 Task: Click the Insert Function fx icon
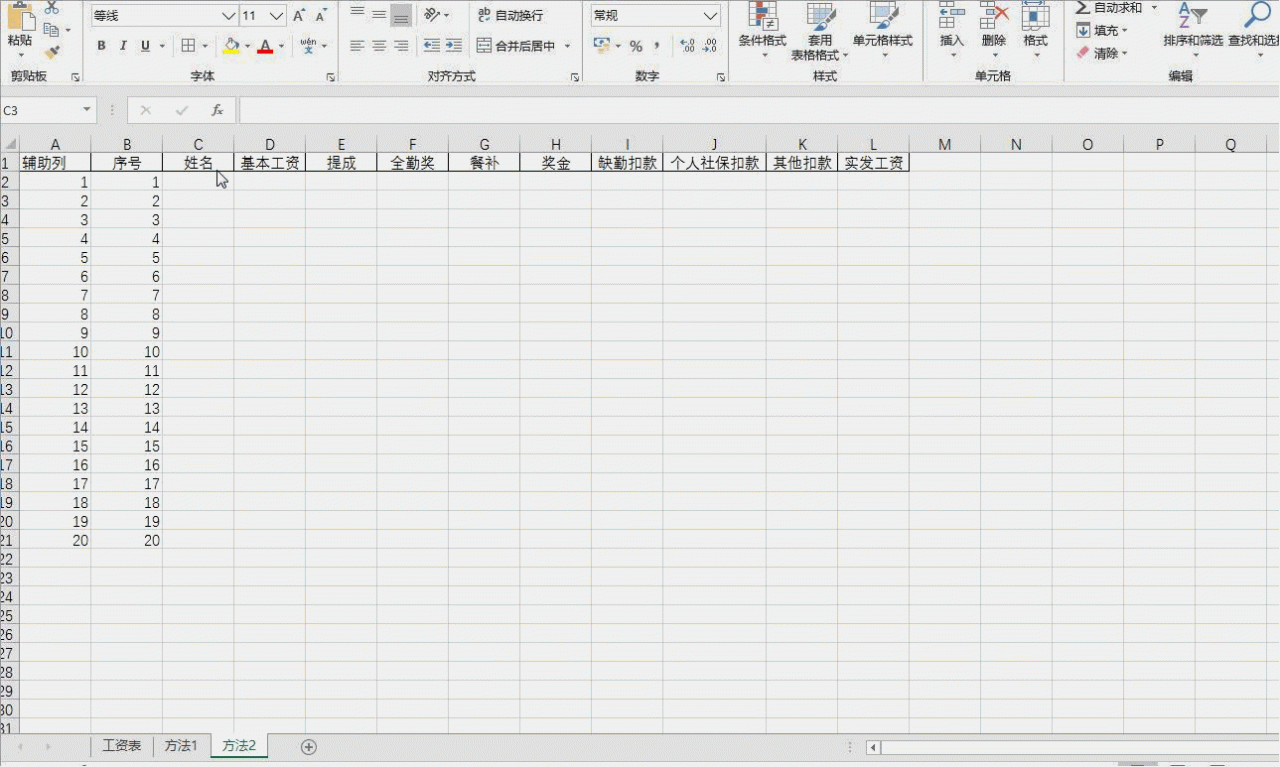(217, 110)
